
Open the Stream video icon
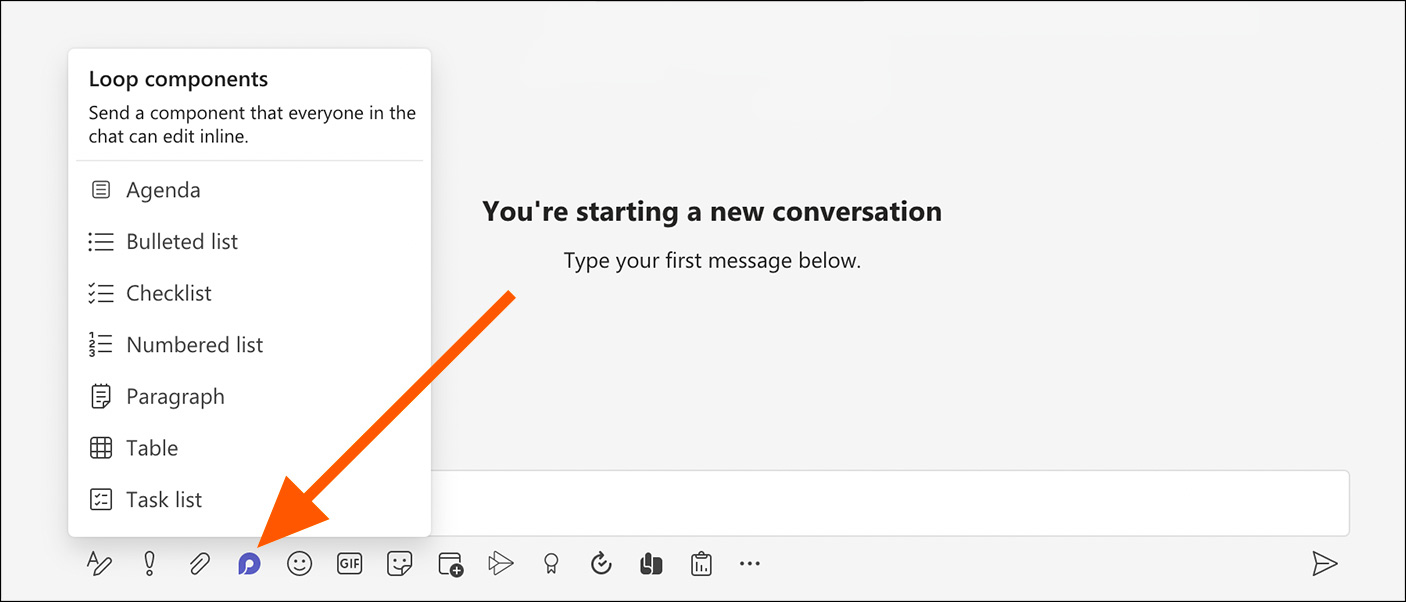[x=500, y=563]
